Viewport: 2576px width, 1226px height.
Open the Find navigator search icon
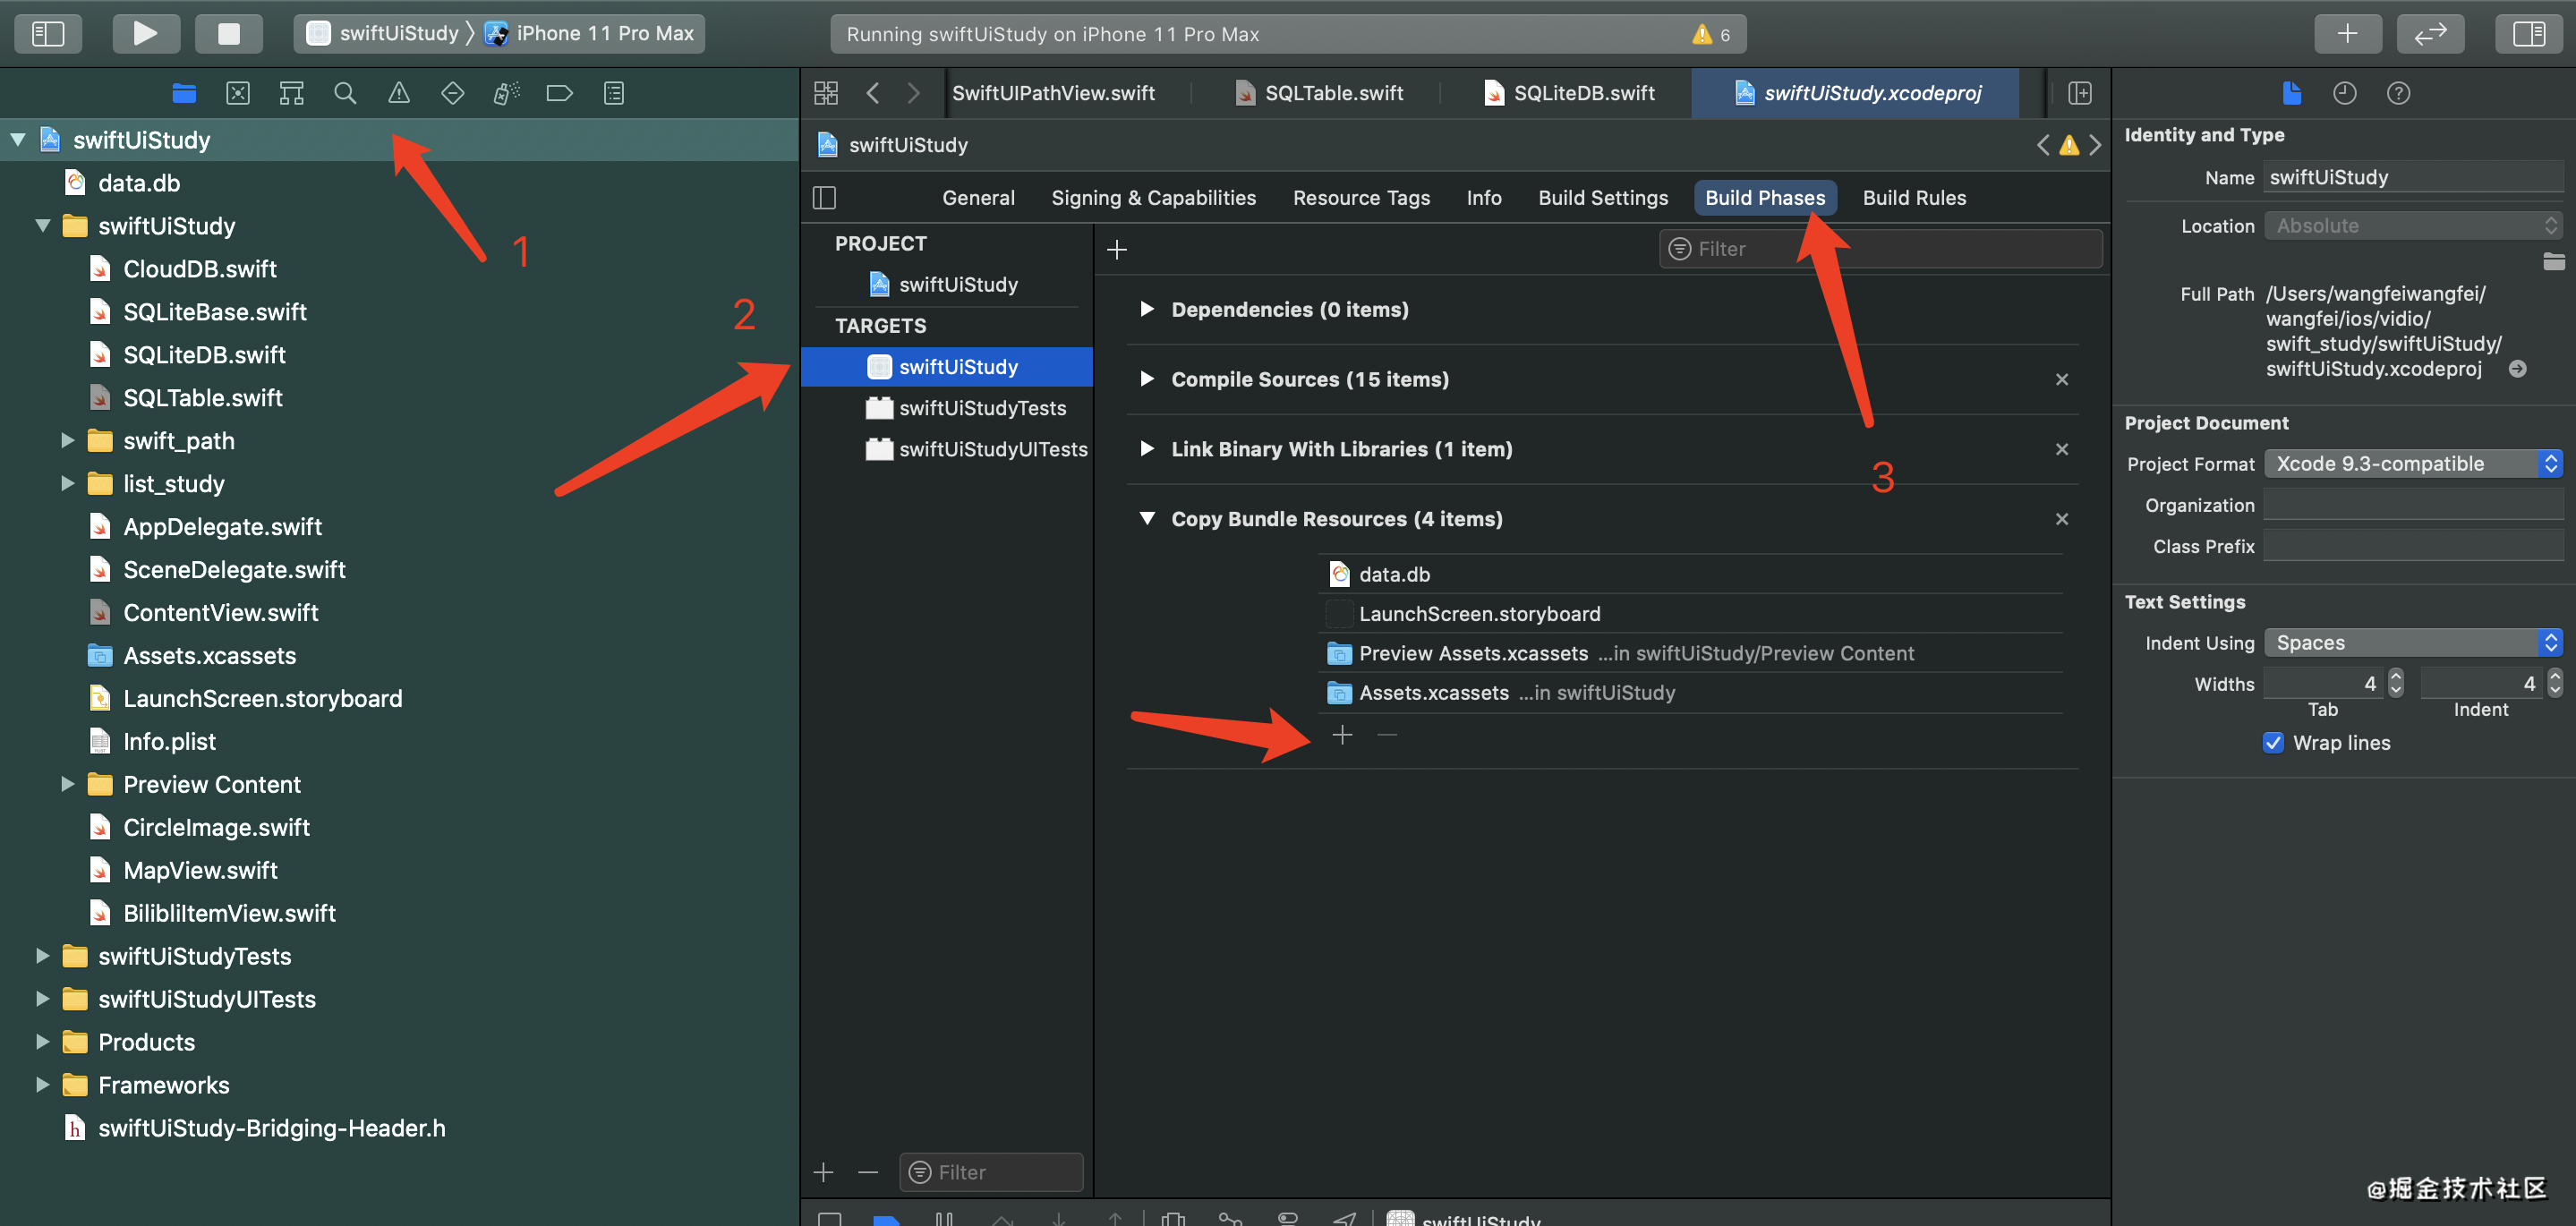345,93
